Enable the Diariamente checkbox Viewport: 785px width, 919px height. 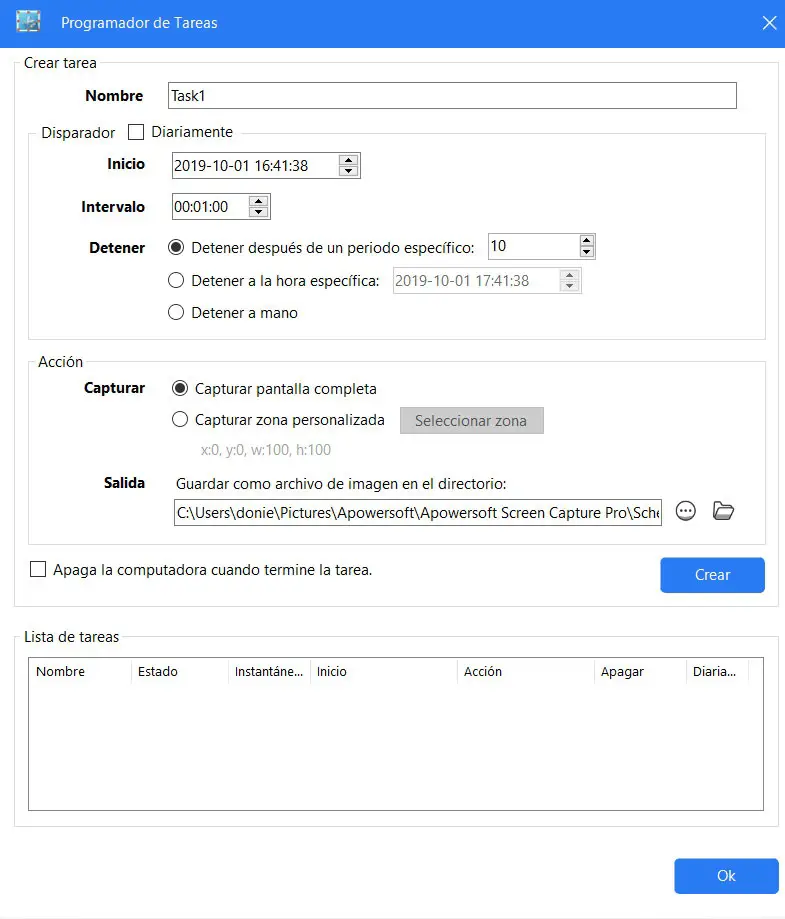(136, 132)
